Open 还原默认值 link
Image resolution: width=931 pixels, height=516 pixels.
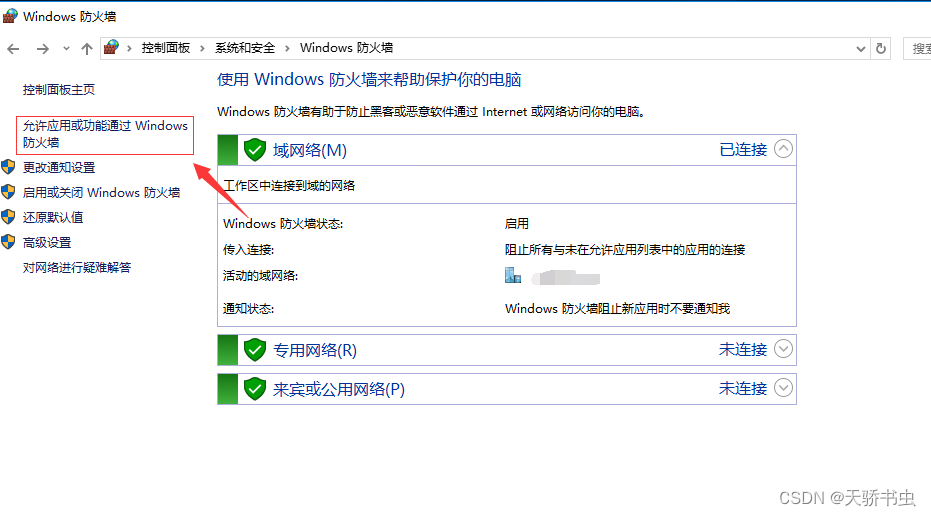click(53, 217)
